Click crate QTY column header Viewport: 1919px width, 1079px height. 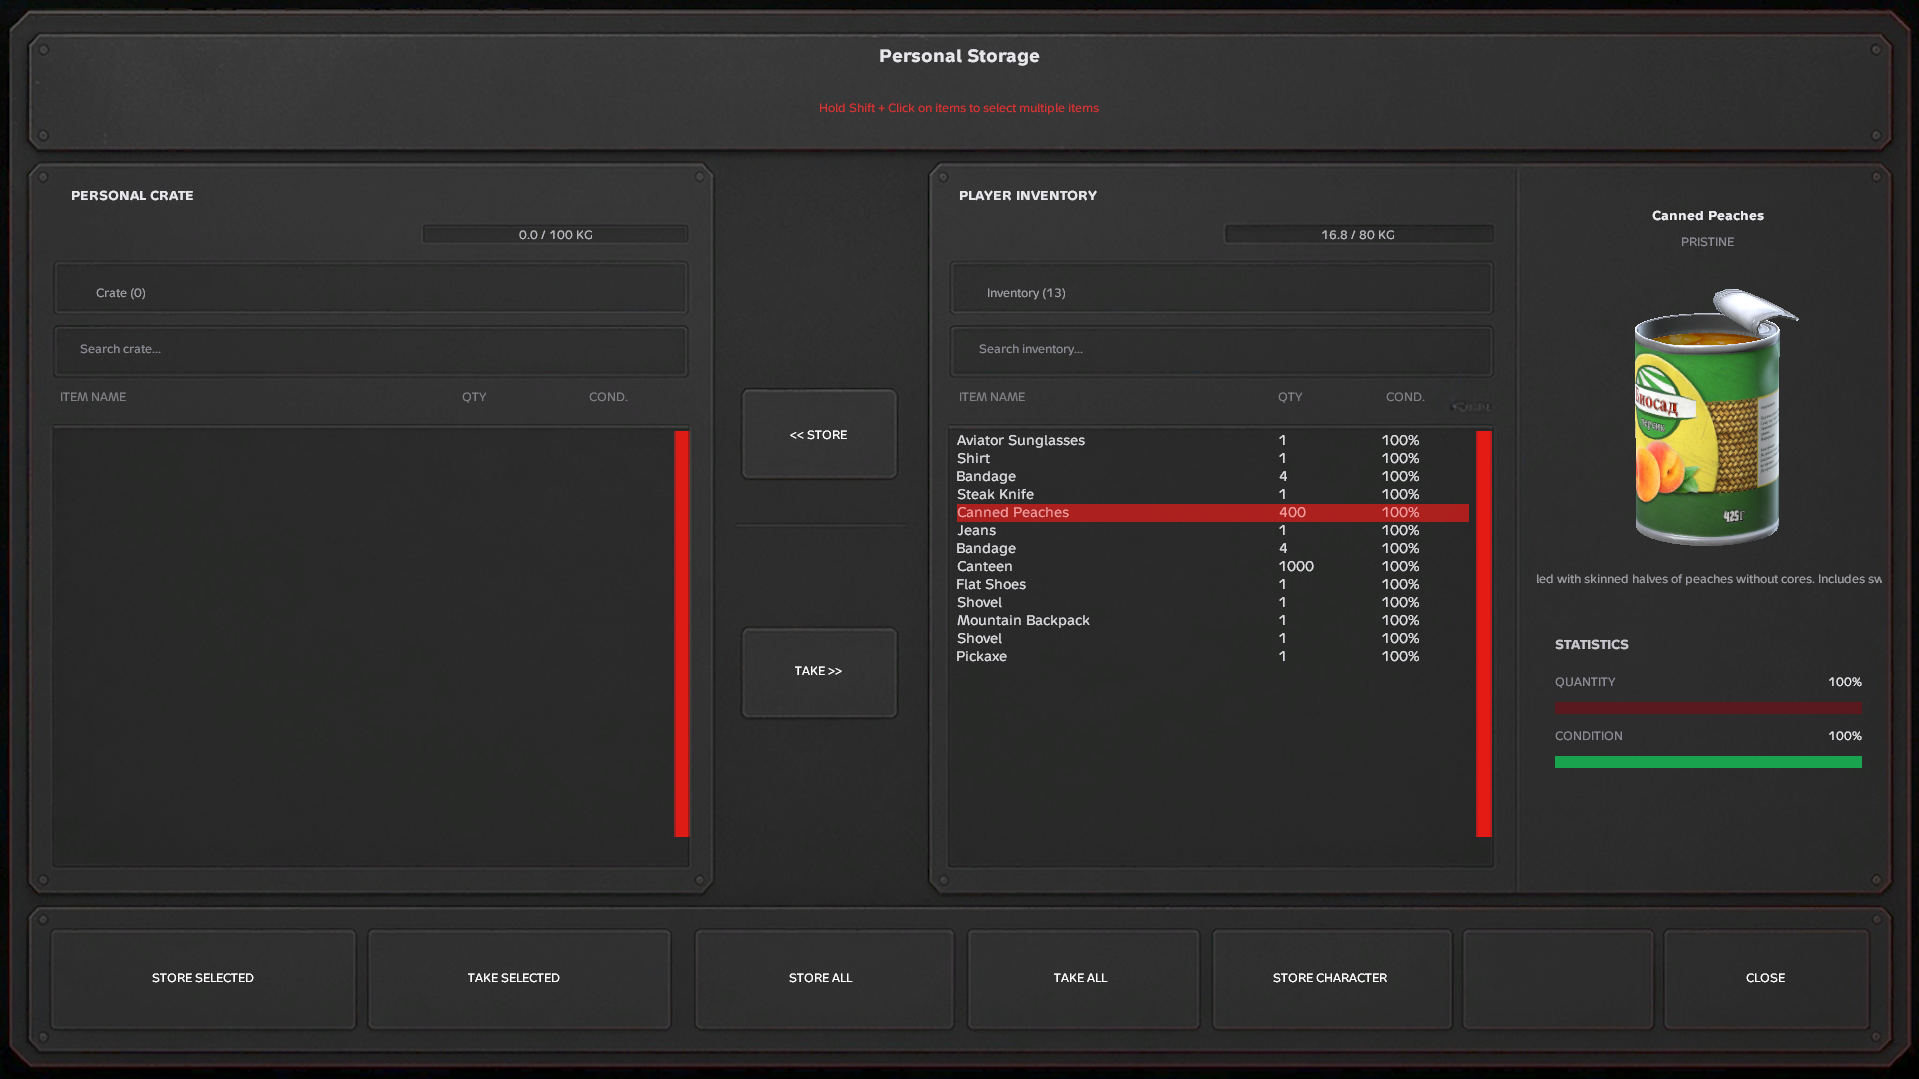click(x=474, y=397)
